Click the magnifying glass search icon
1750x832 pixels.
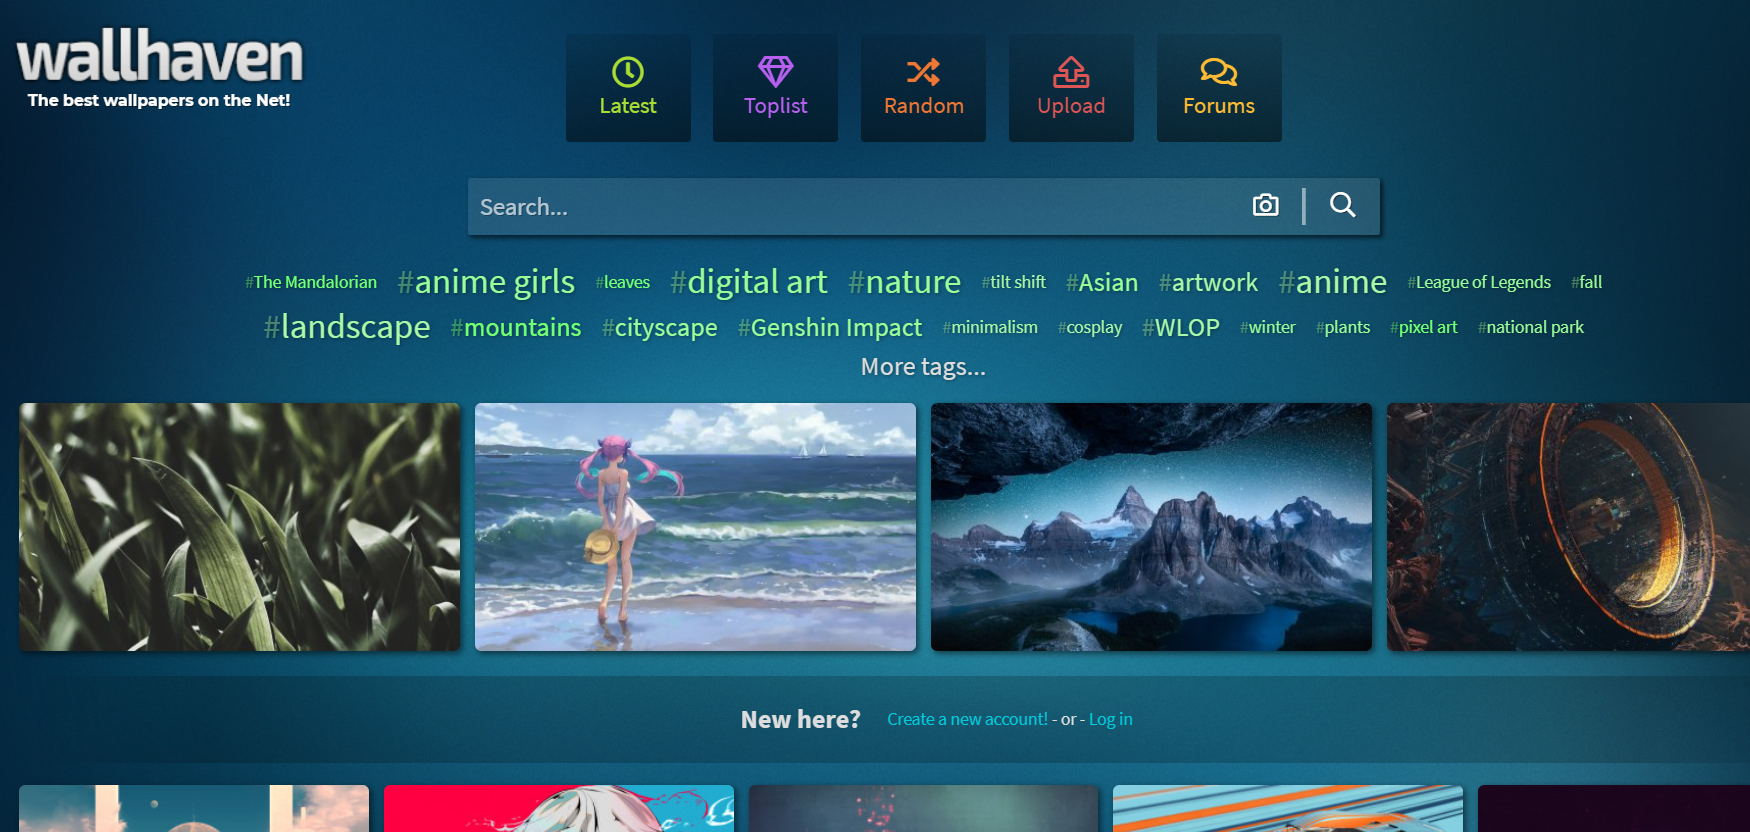coord(1342,205)
